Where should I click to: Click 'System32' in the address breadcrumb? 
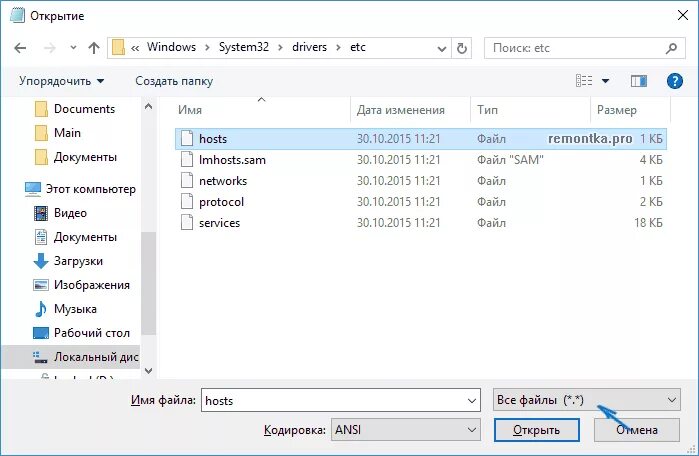click(244, 47)
